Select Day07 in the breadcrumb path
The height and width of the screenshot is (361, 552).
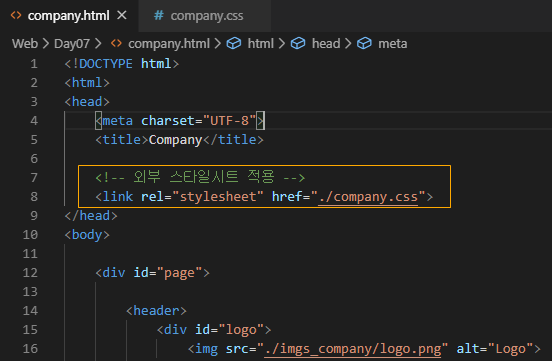pyautogui.click(x=72, y=44)
